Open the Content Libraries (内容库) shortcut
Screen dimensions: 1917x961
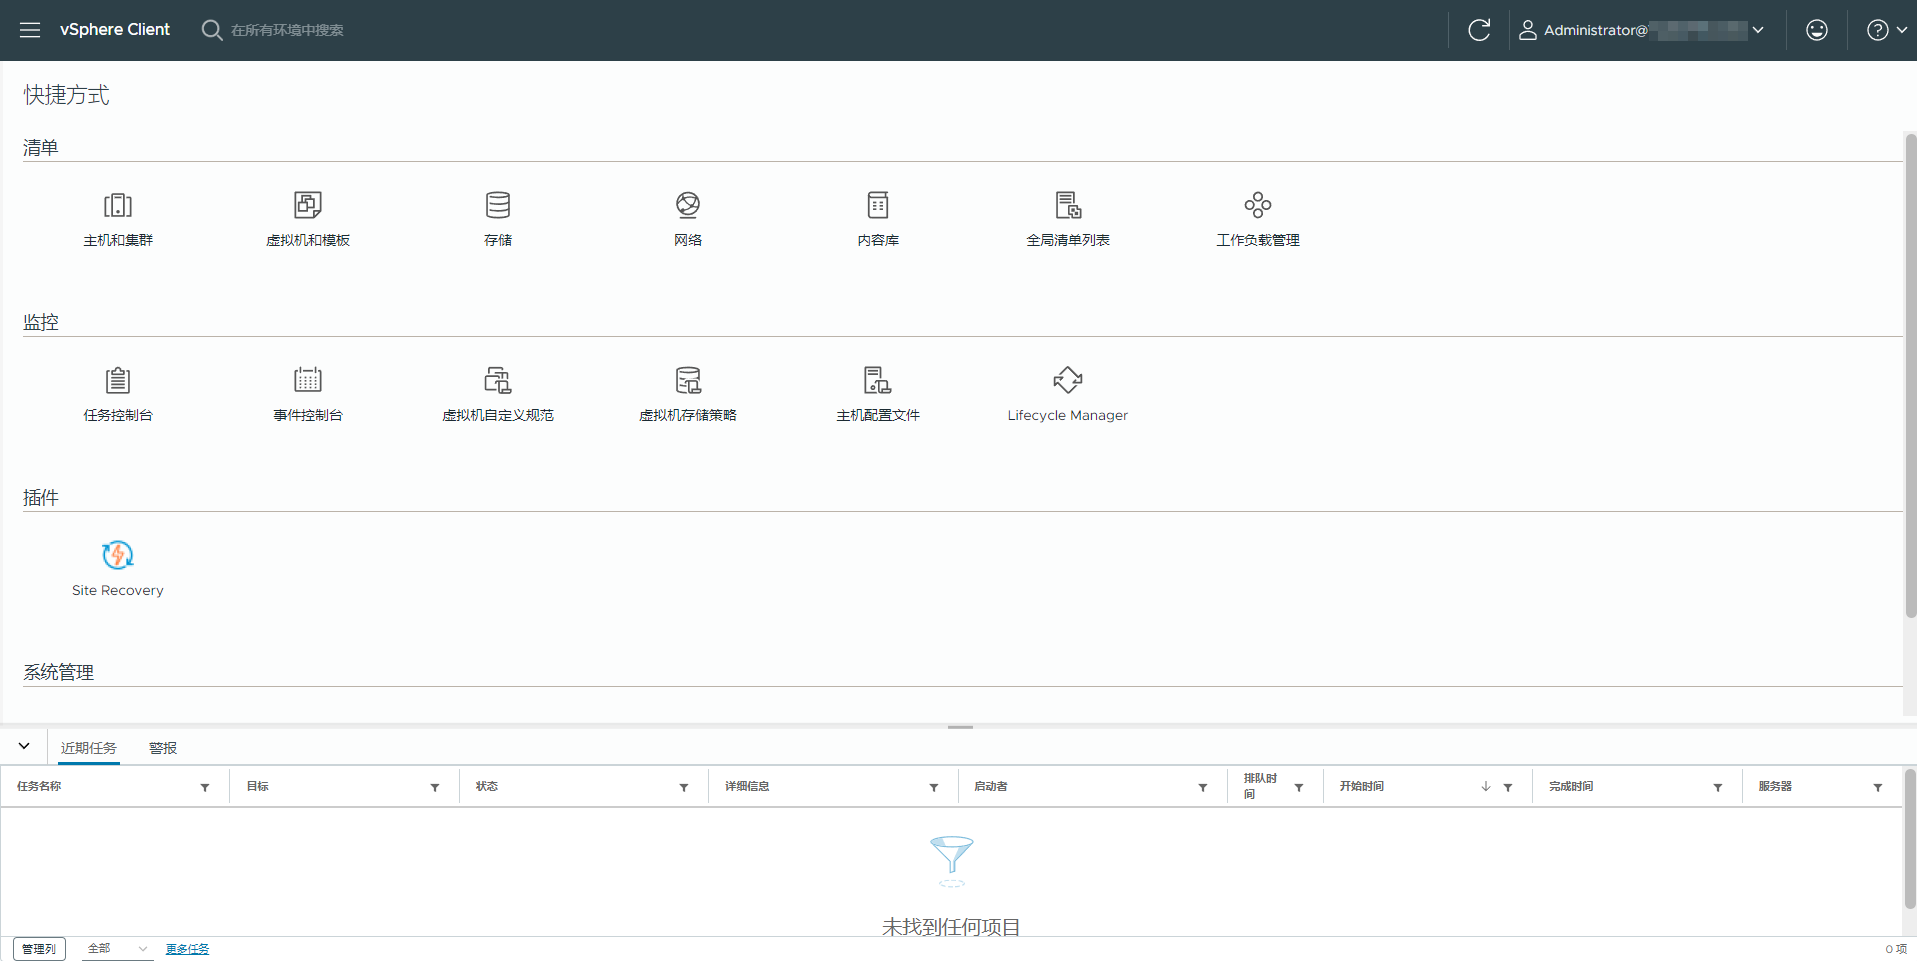pos(878,219)
